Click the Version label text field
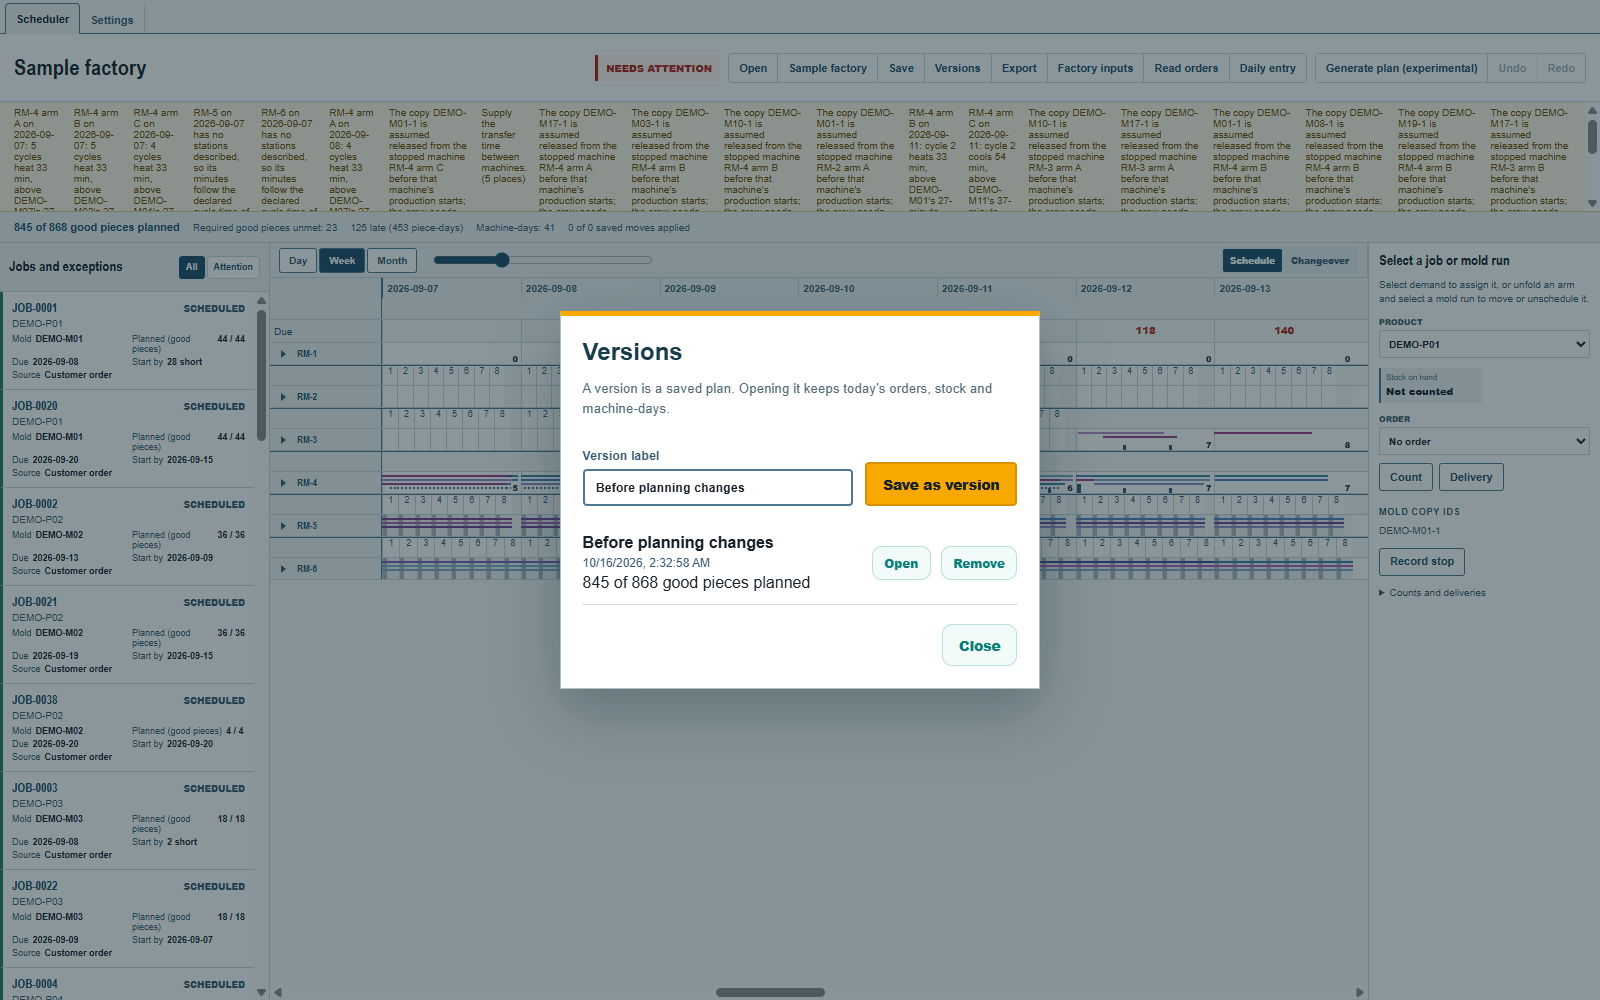 (x=718, y=487)
